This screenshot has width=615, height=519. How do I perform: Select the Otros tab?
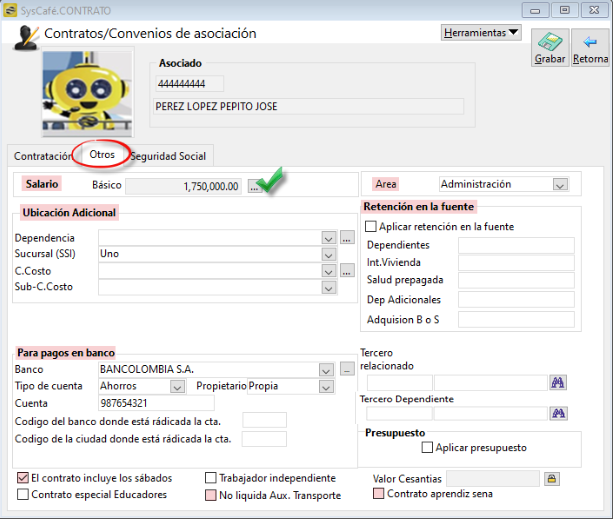(102, 155)
